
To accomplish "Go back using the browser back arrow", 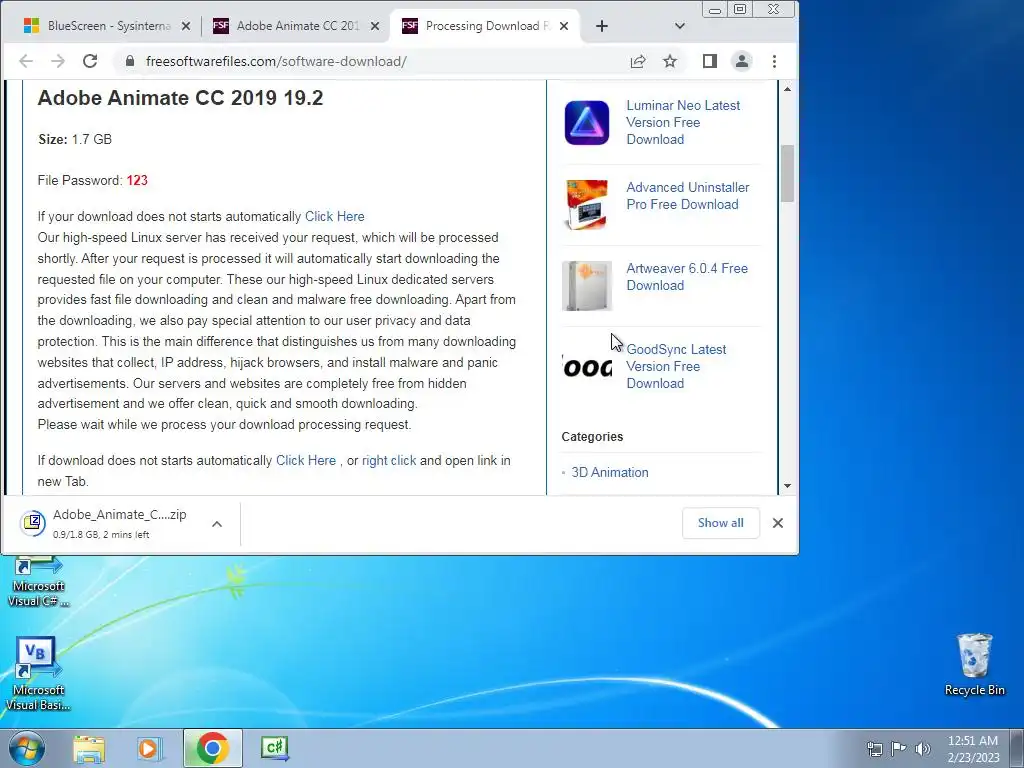I will [26, 61].
